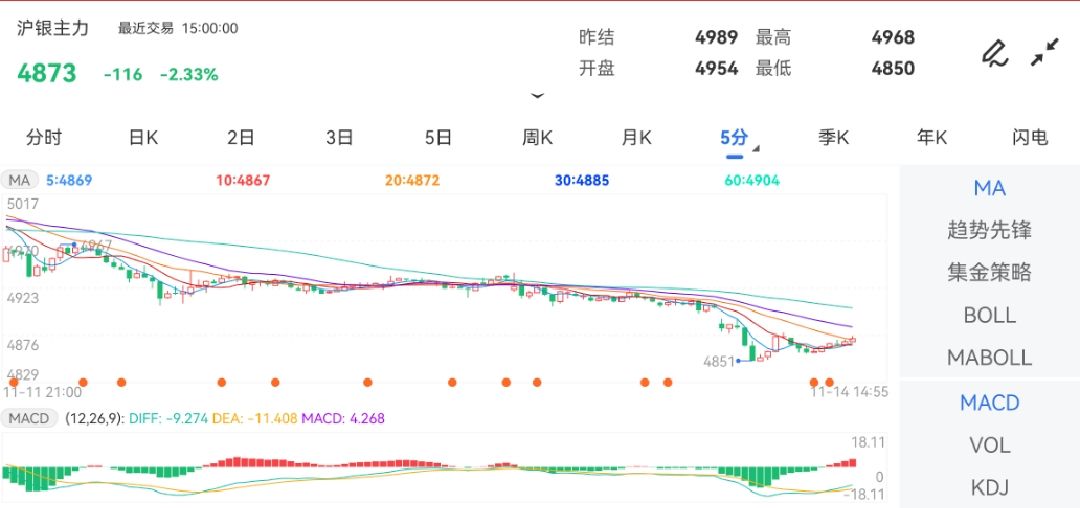The width and height of the screenshot is (1080, 508).
Task: Click the MACD: 4.268 reading
Action: point(343,418)
